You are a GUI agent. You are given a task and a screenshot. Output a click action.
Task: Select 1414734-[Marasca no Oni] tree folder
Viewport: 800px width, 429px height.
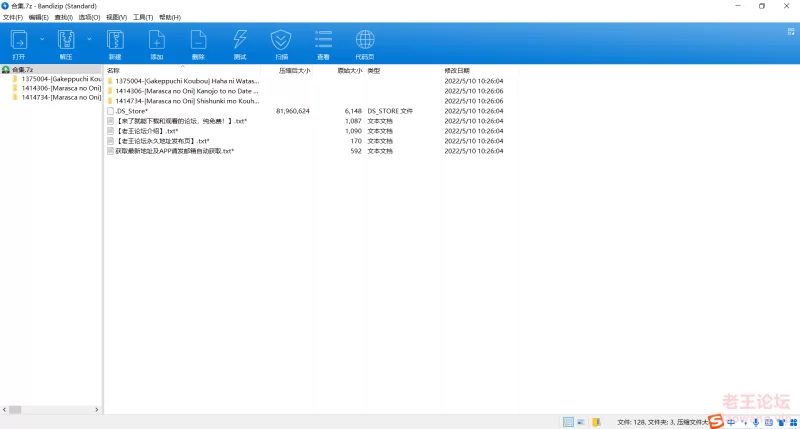click(61, 97)
